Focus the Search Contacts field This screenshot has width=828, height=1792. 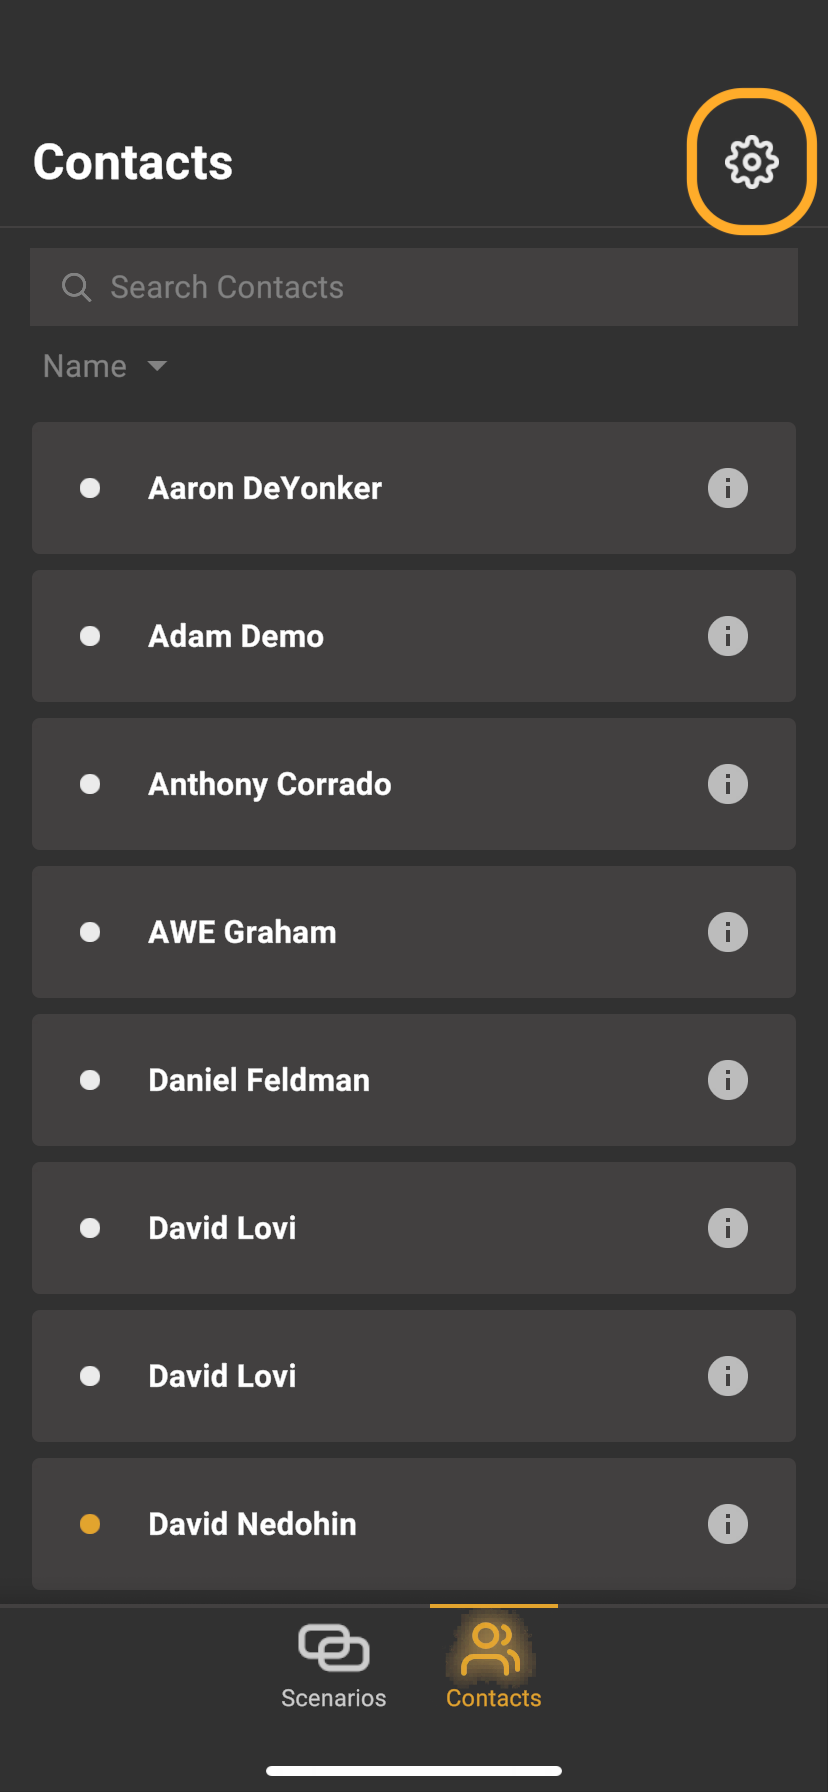(x=414, y=287)
